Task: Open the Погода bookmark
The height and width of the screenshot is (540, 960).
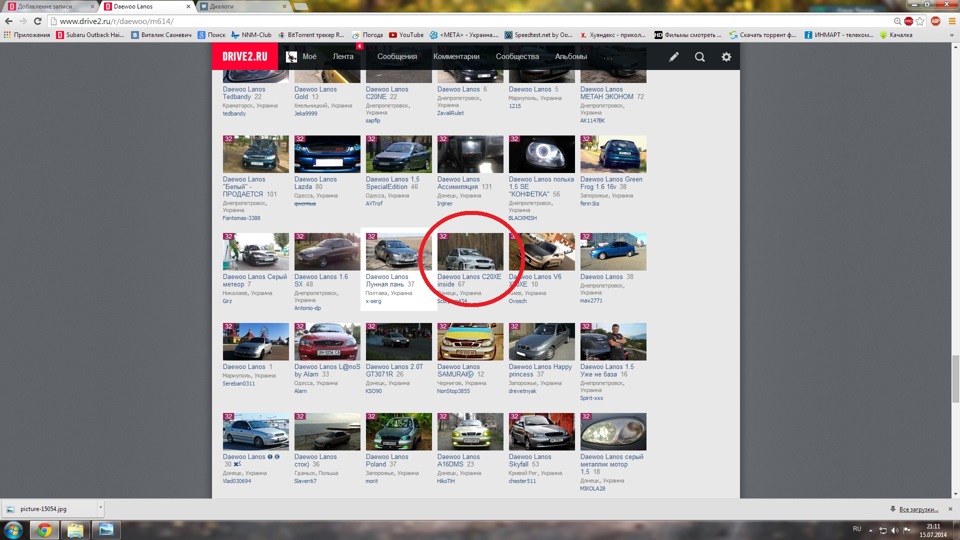Action: 367,35
